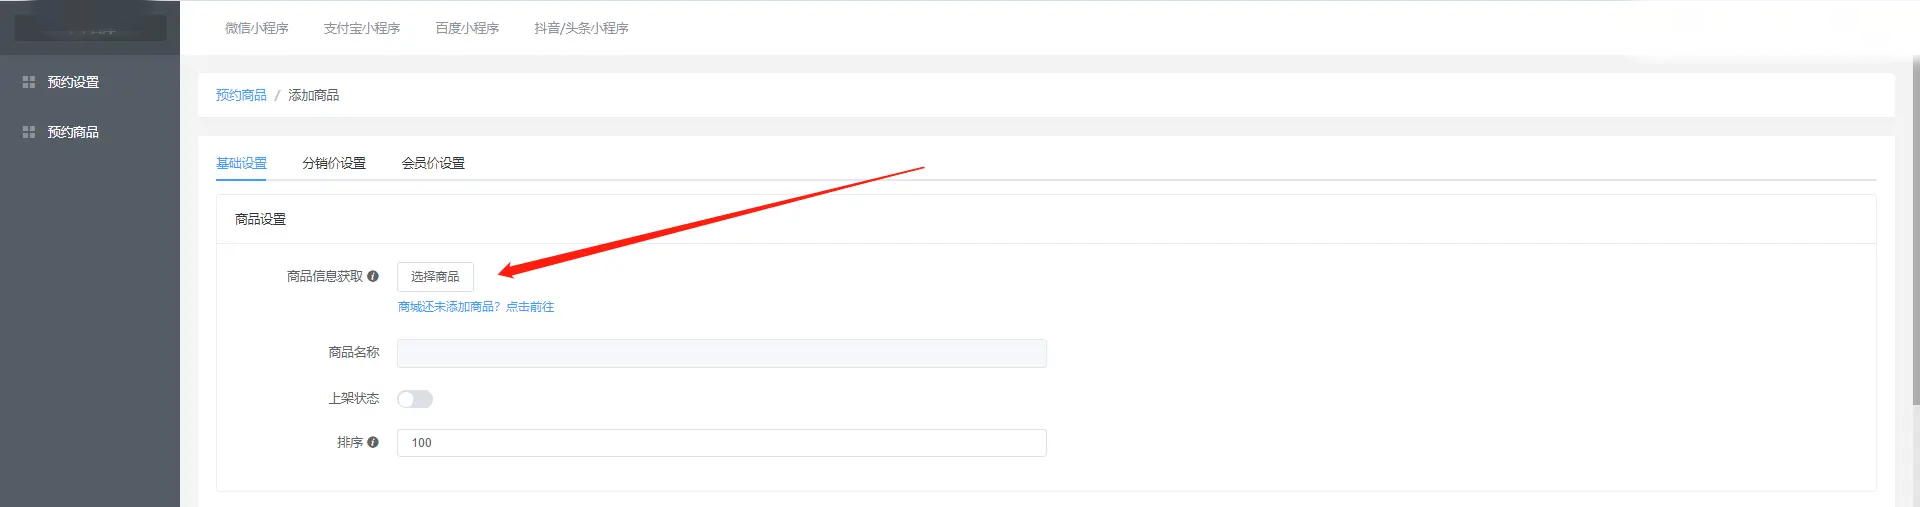Focus the 排序 field containing 100

click(x=722, y=443)
